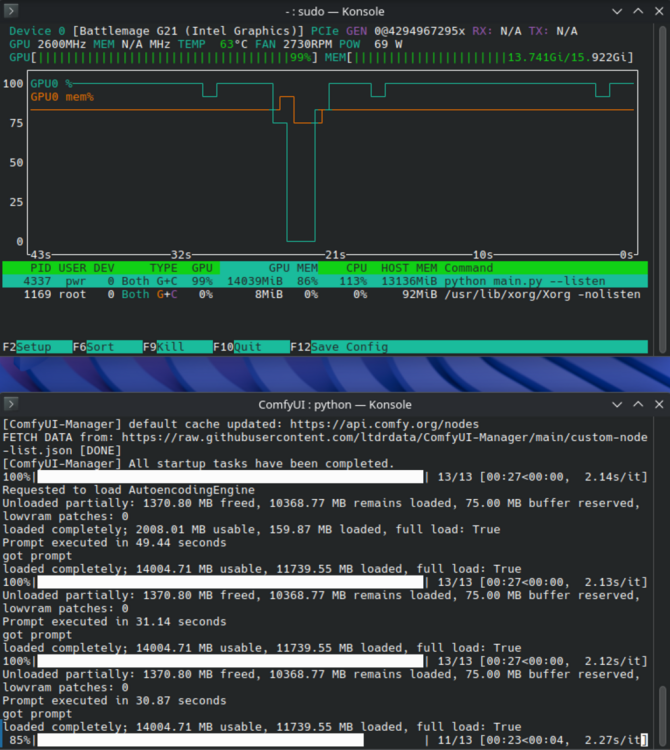Click ComfyUI : python — Konsole title
This screenshot has width=670, height=750.
pyautogui.click(x=335, y=405)
